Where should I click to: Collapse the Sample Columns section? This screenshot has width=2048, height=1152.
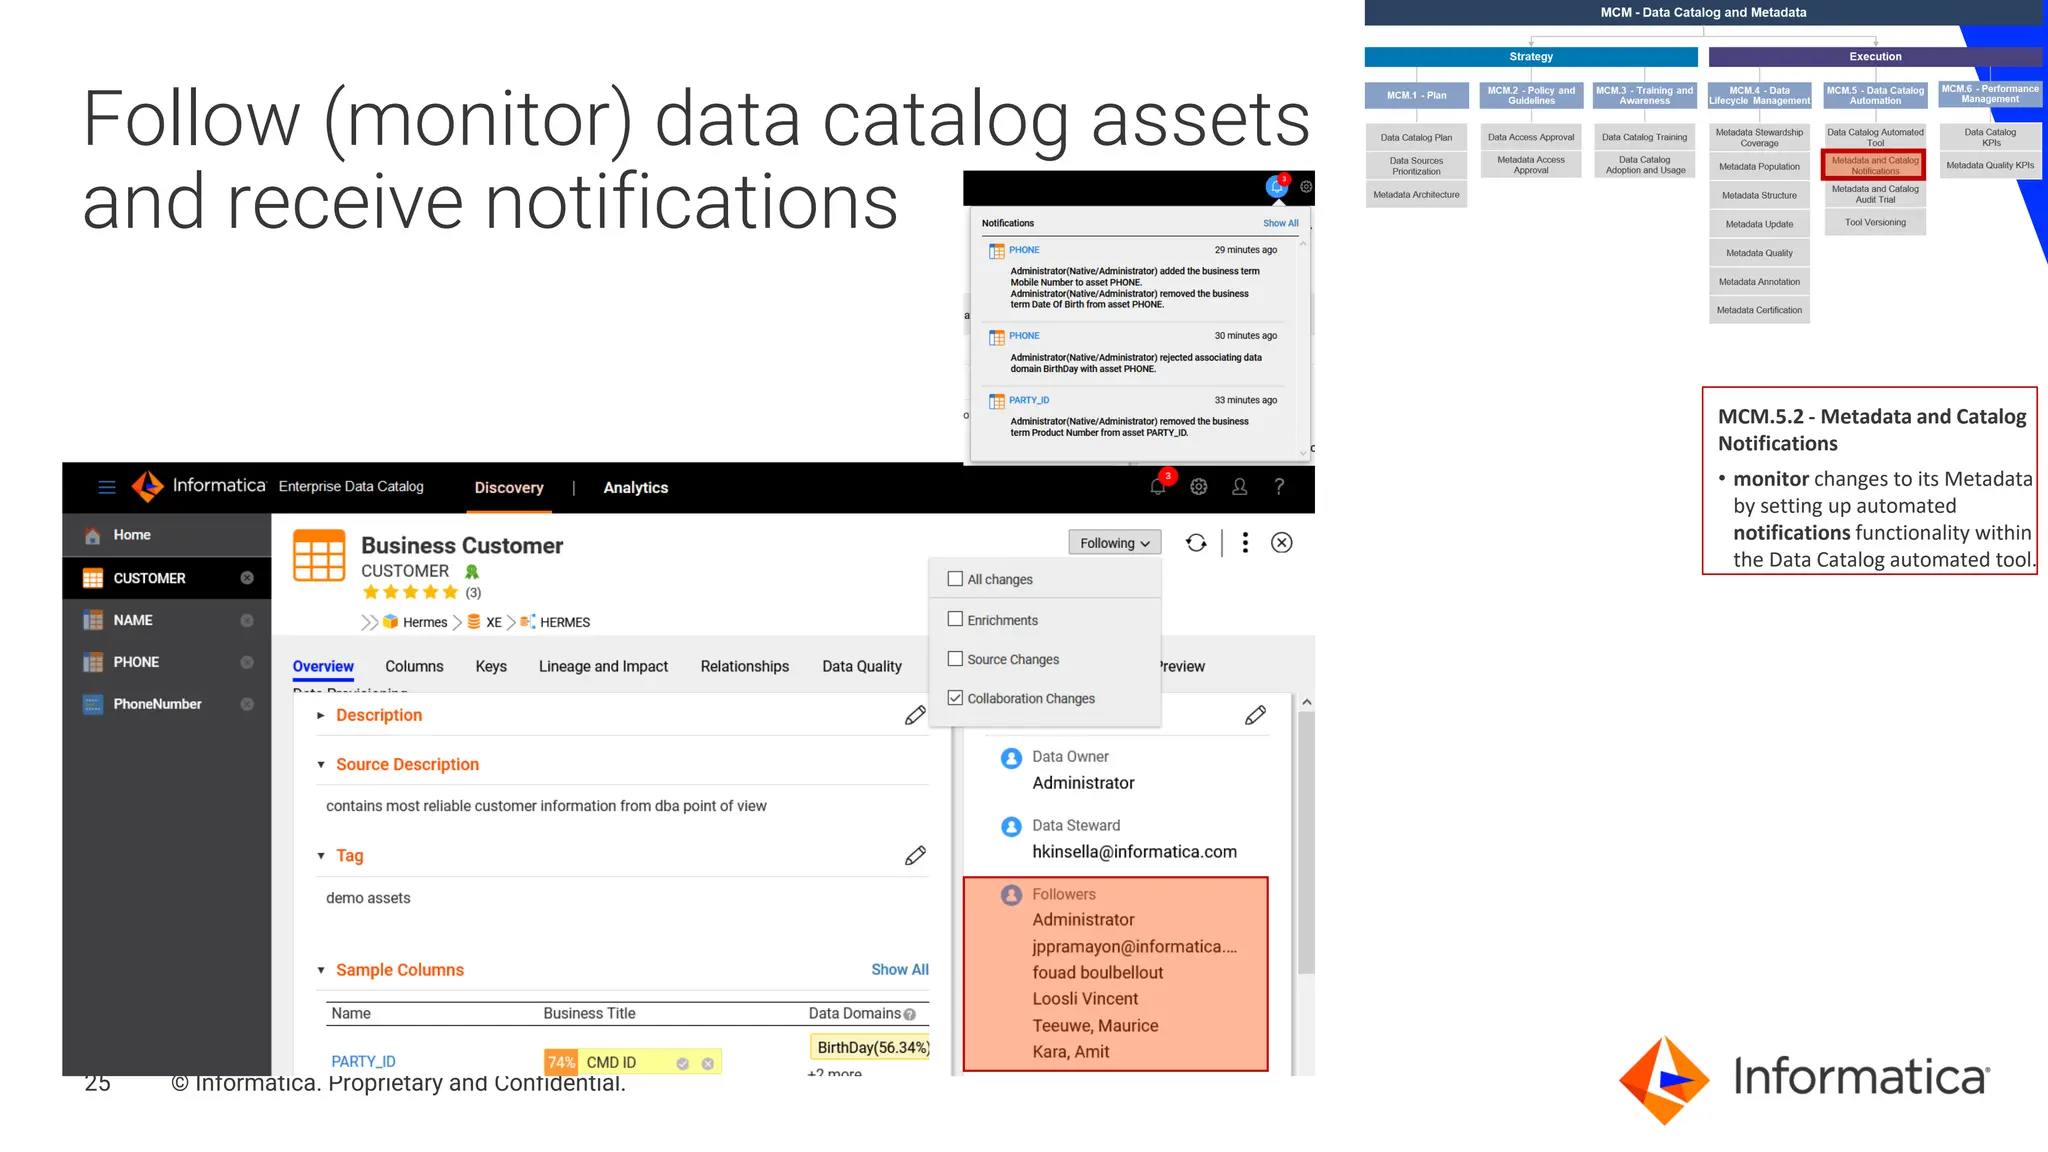(x=321, y=970)
